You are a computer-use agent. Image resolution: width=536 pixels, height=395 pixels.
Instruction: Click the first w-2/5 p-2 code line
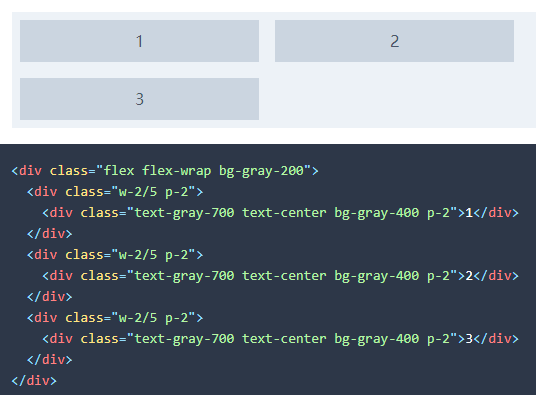coord(115,192)
